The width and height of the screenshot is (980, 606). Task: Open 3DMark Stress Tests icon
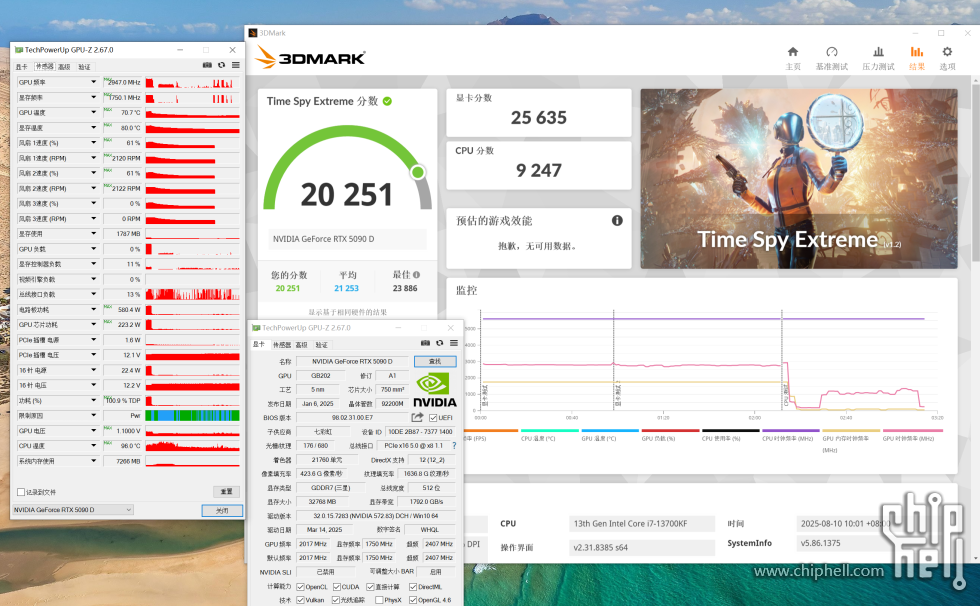pos(878,52)
